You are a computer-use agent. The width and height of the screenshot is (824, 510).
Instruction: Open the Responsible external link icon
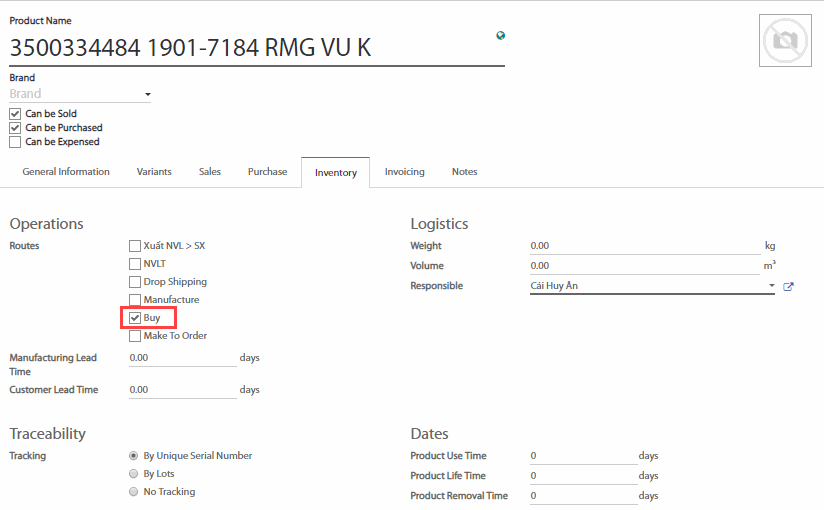[788, 287]
